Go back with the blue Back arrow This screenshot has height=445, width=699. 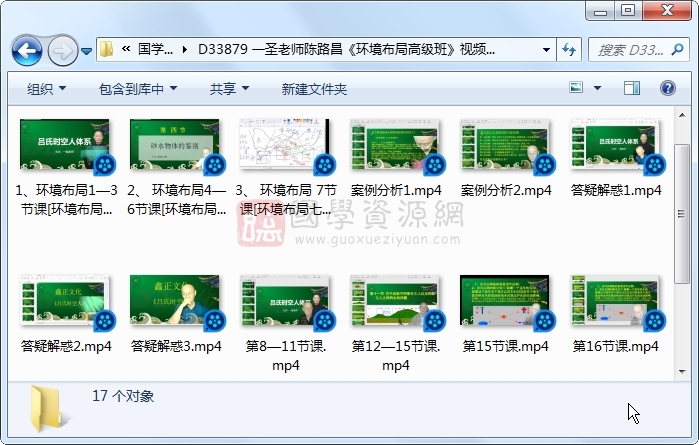27,51
